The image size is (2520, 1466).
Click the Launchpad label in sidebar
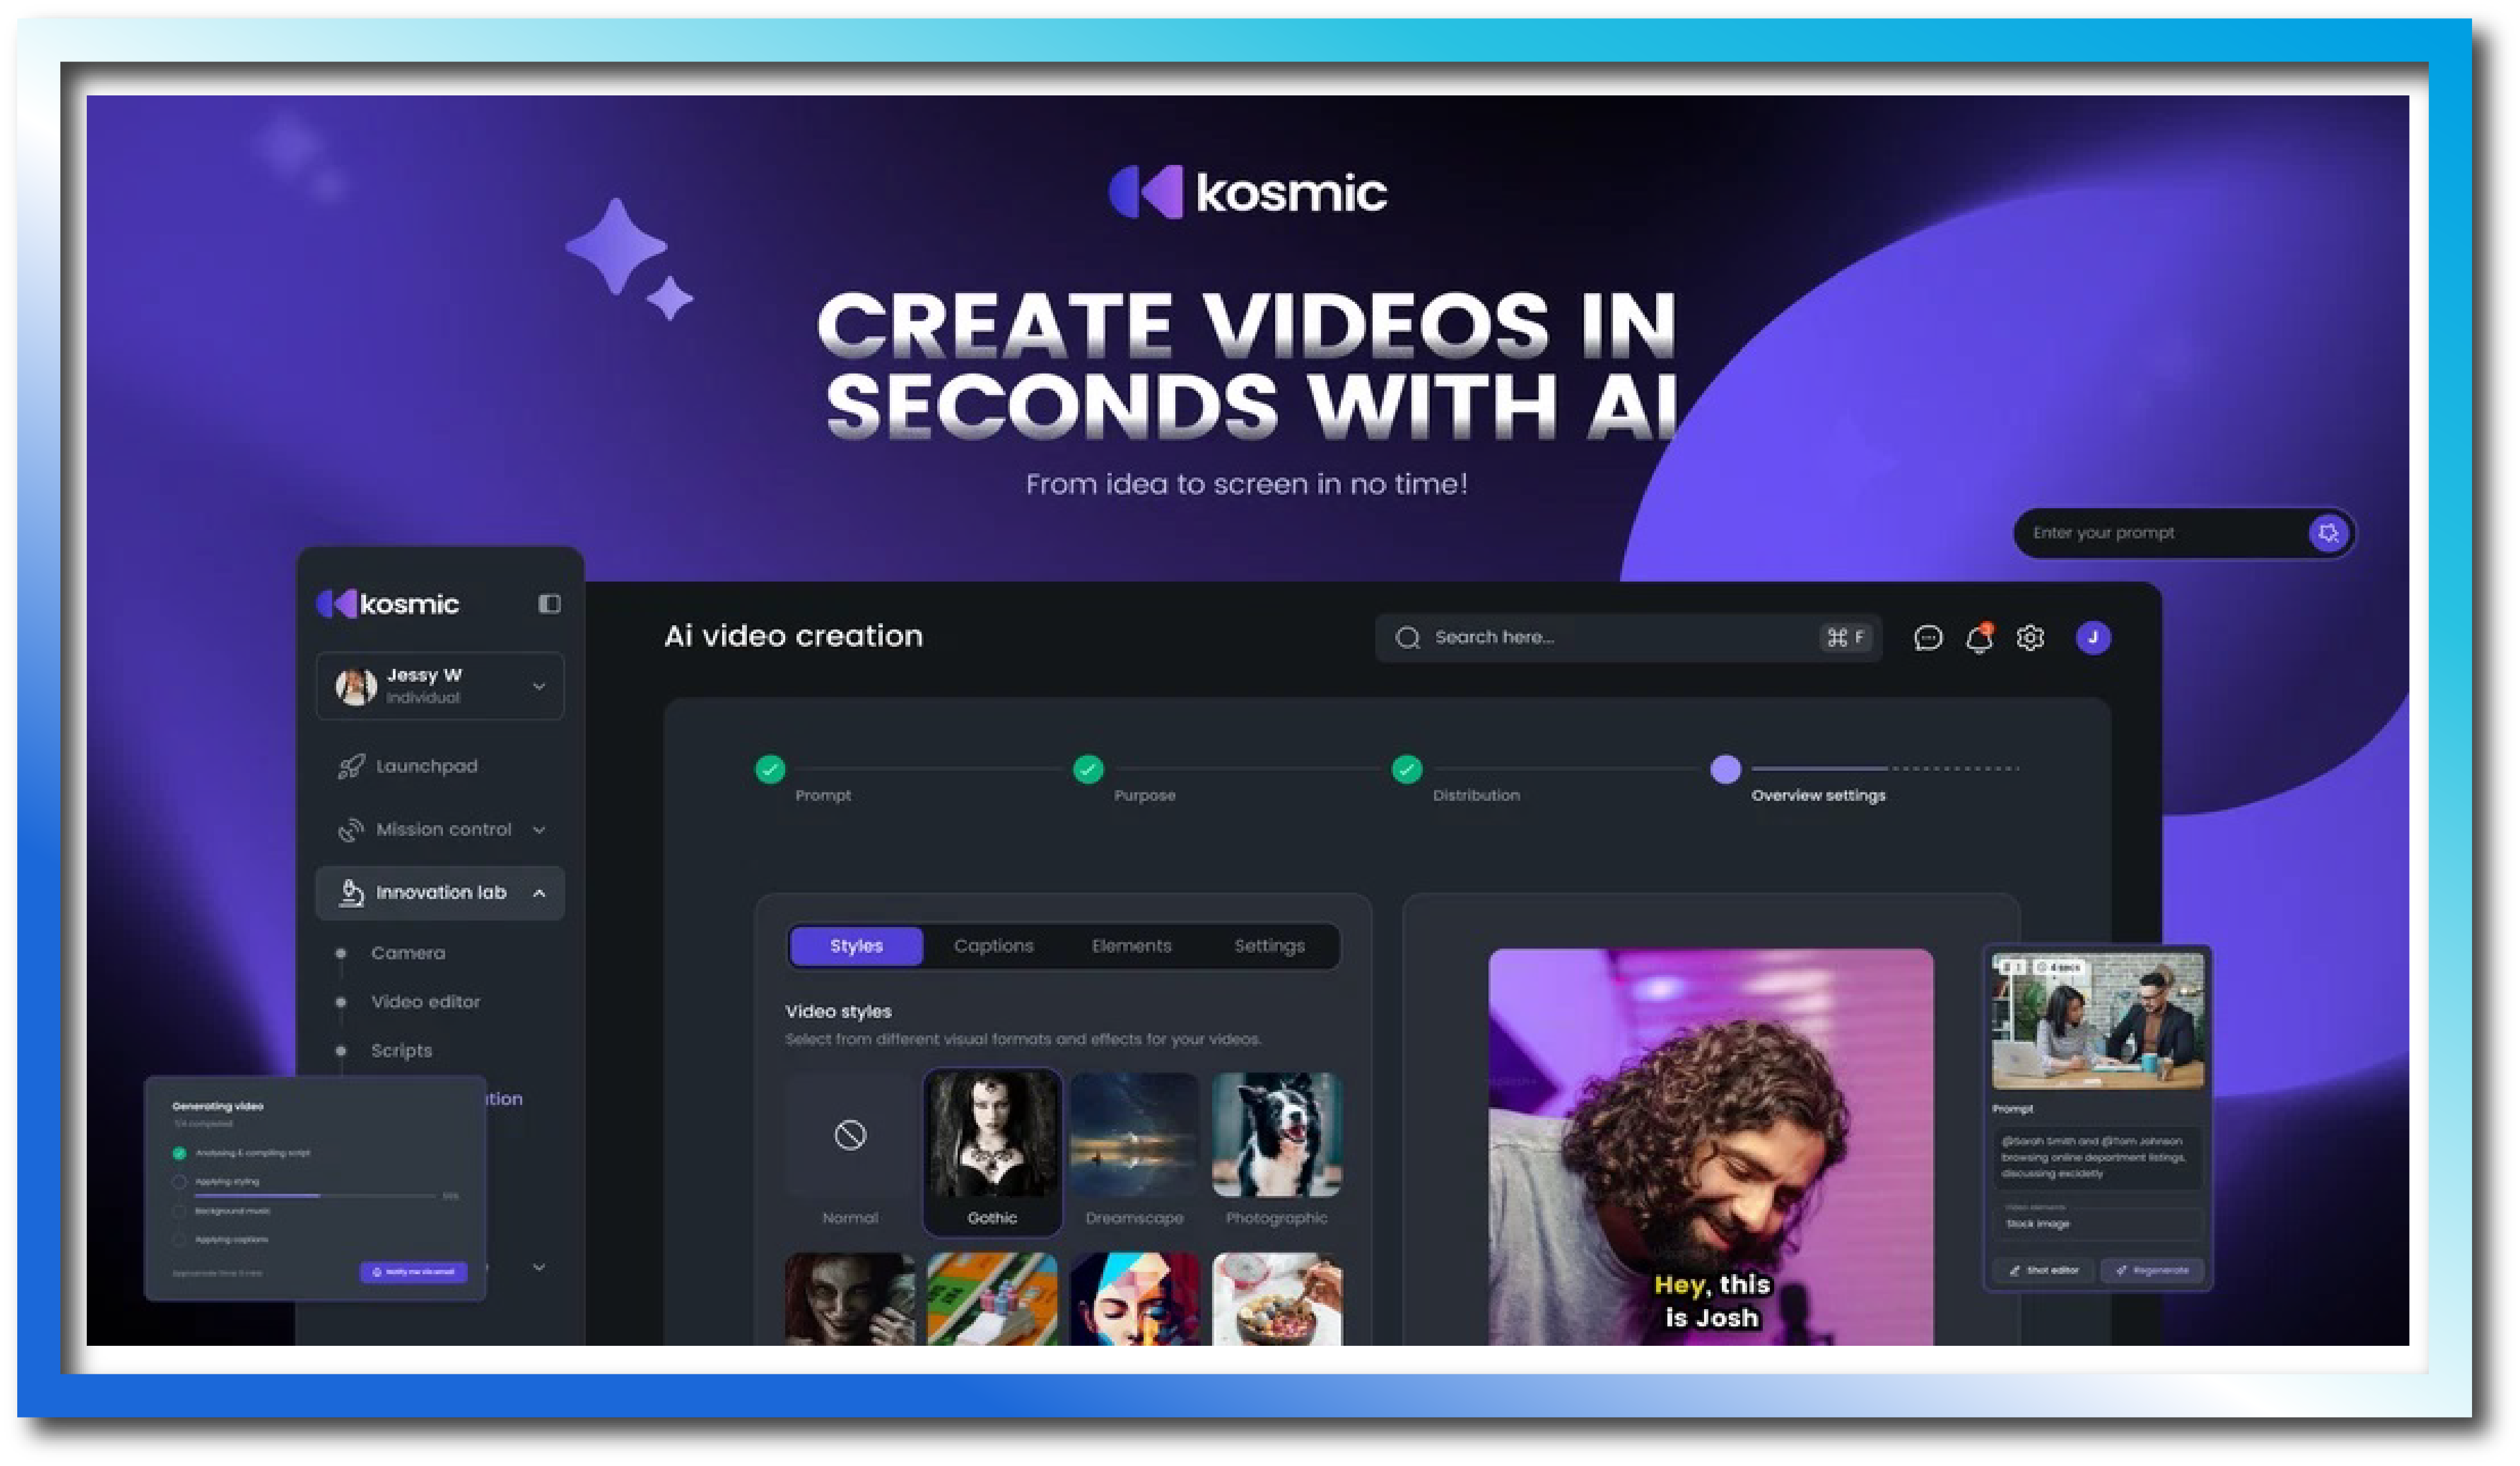426,766
